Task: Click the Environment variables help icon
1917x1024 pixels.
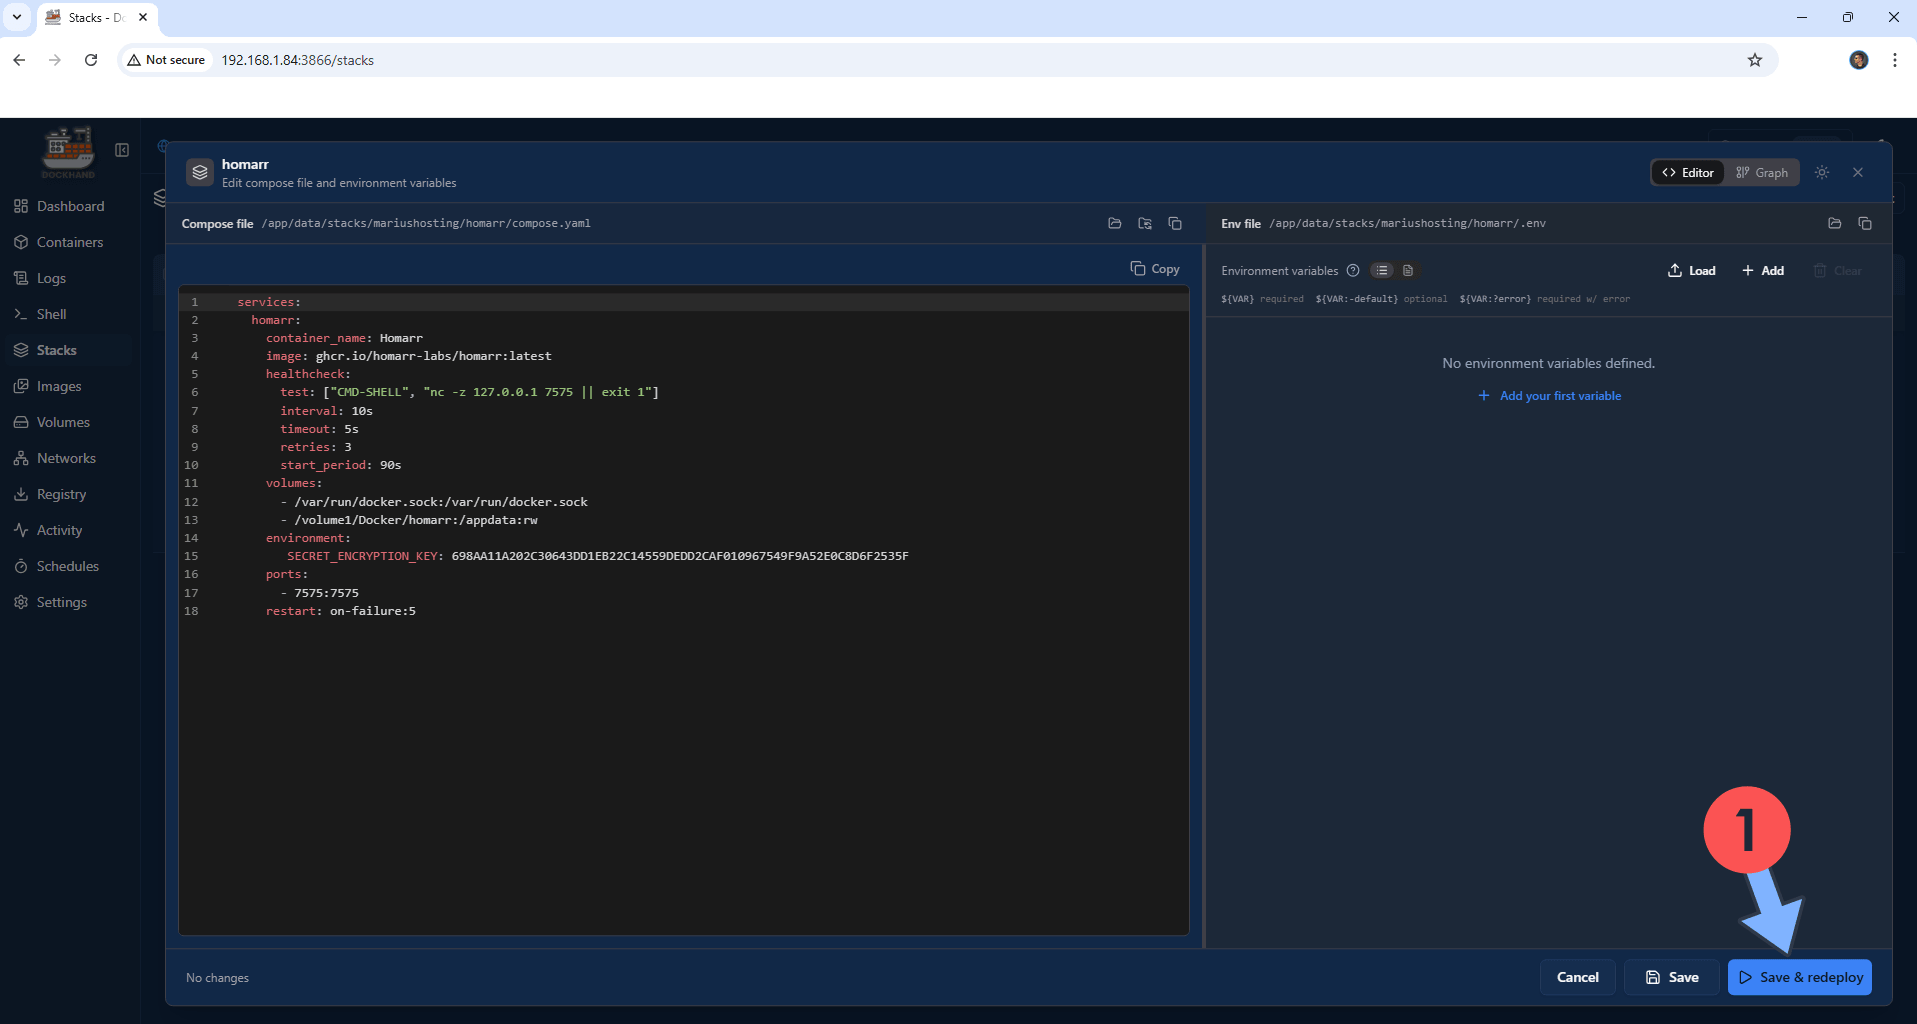Action: 1353,270
